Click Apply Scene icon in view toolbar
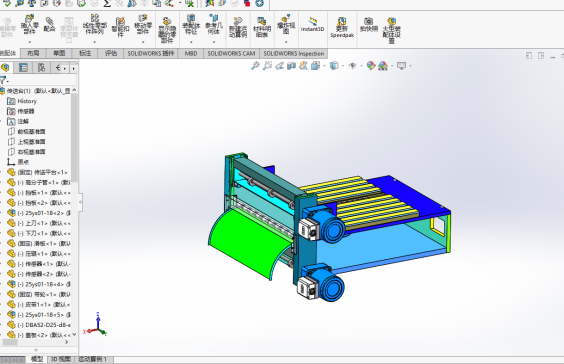 [383, 65]
